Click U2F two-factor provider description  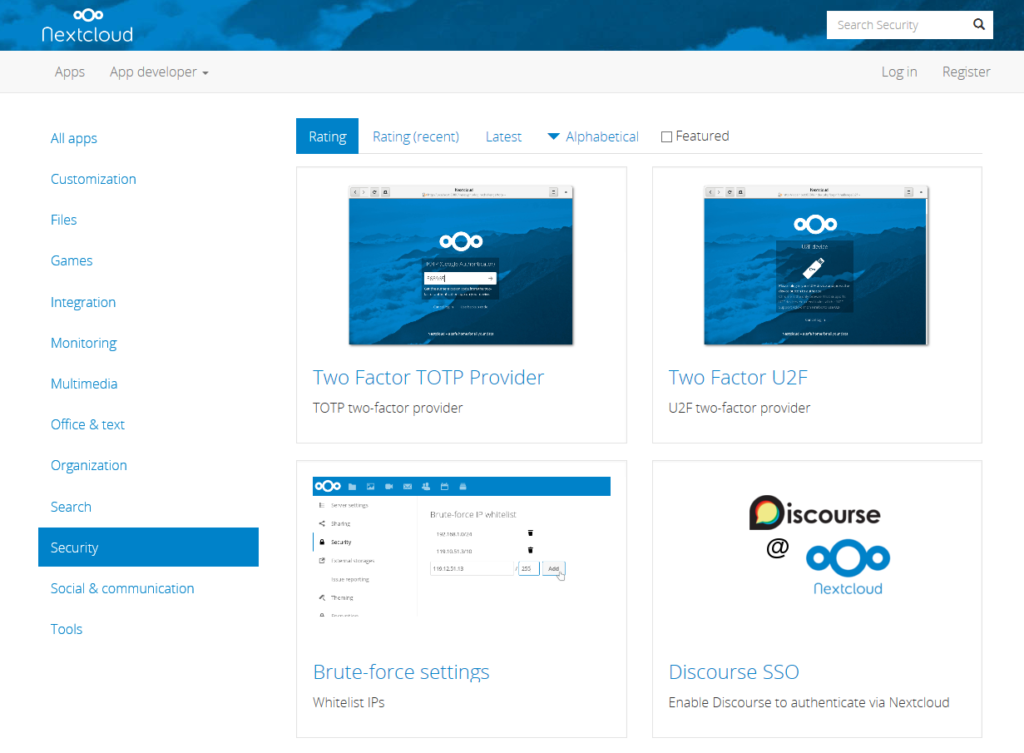[739, 408]
